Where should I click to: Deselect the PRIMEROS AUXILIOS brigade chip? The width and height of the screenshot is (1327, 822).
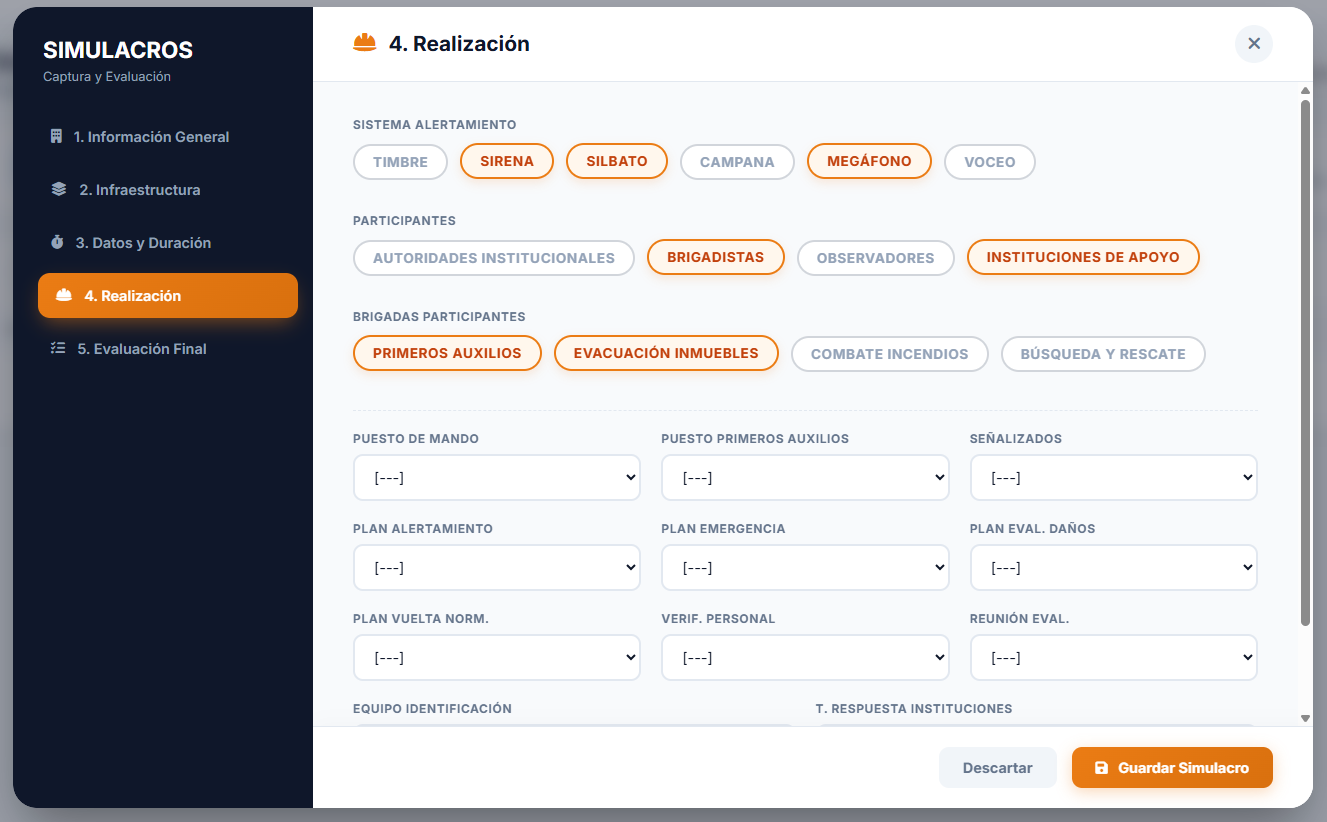(x=447, y=353)
